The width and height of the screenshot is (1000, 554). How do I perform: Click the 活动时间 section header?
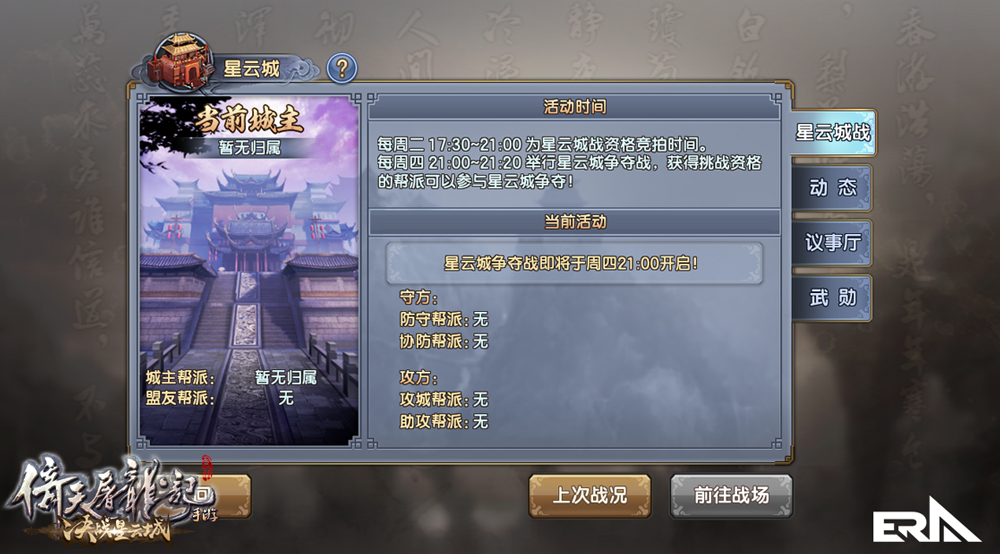pyautogui.click(x=574, y=107)
